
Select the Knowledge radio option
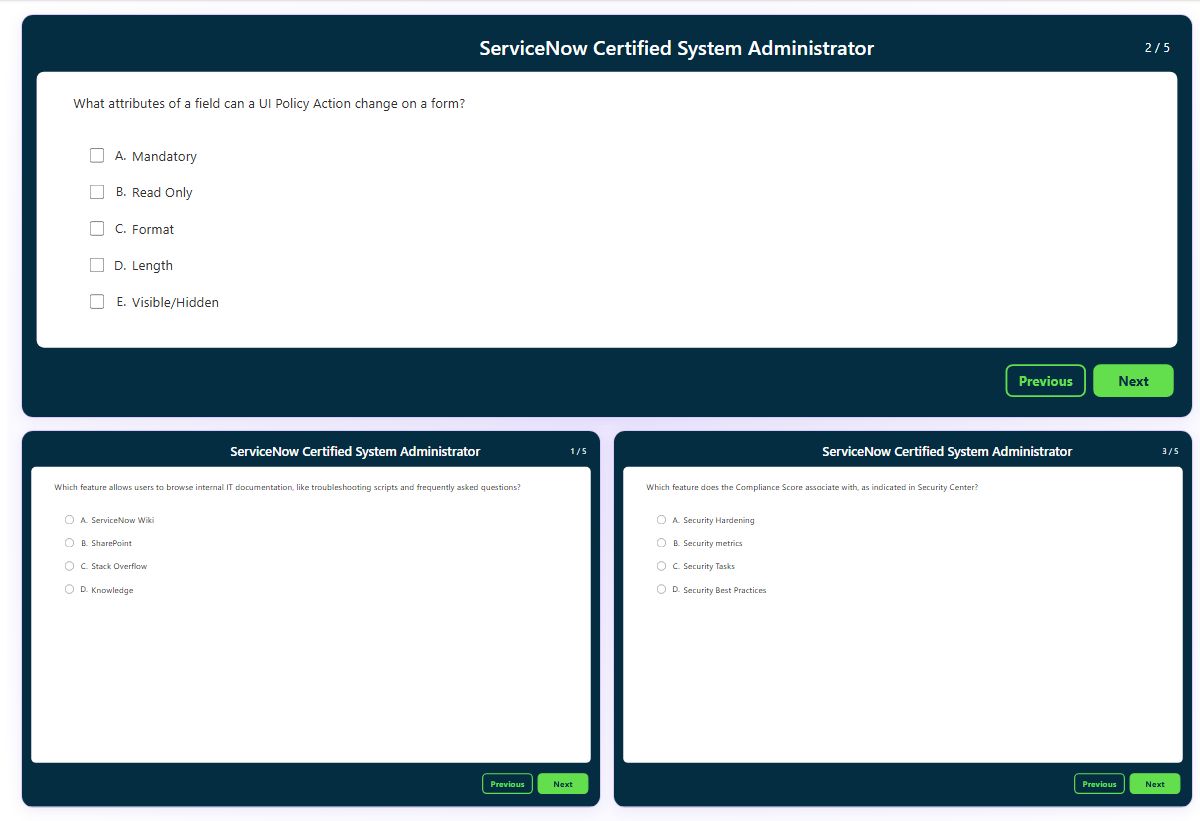click(x=69, y=589)
